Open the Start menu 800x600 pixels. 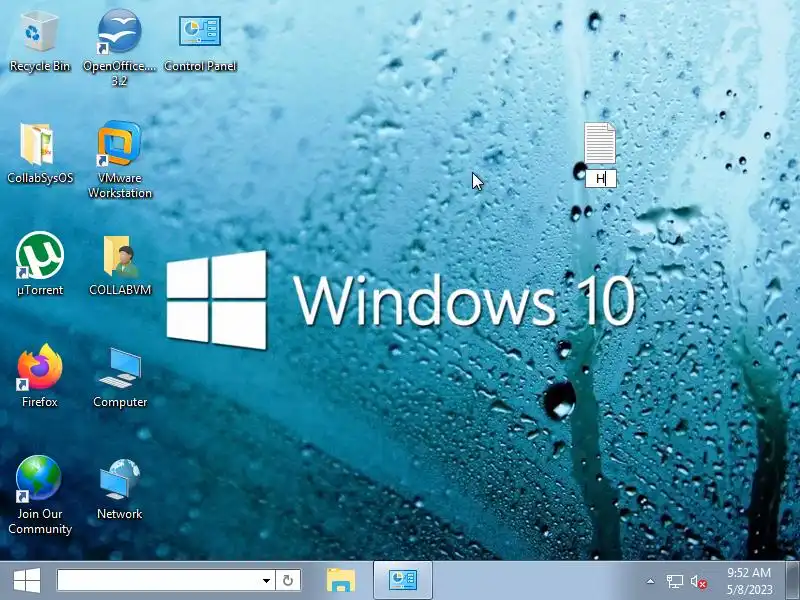click(x=27, y=581)
